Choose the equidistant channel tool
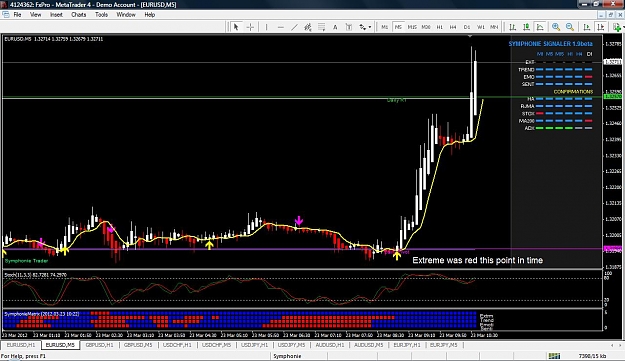 click(308, 27)
